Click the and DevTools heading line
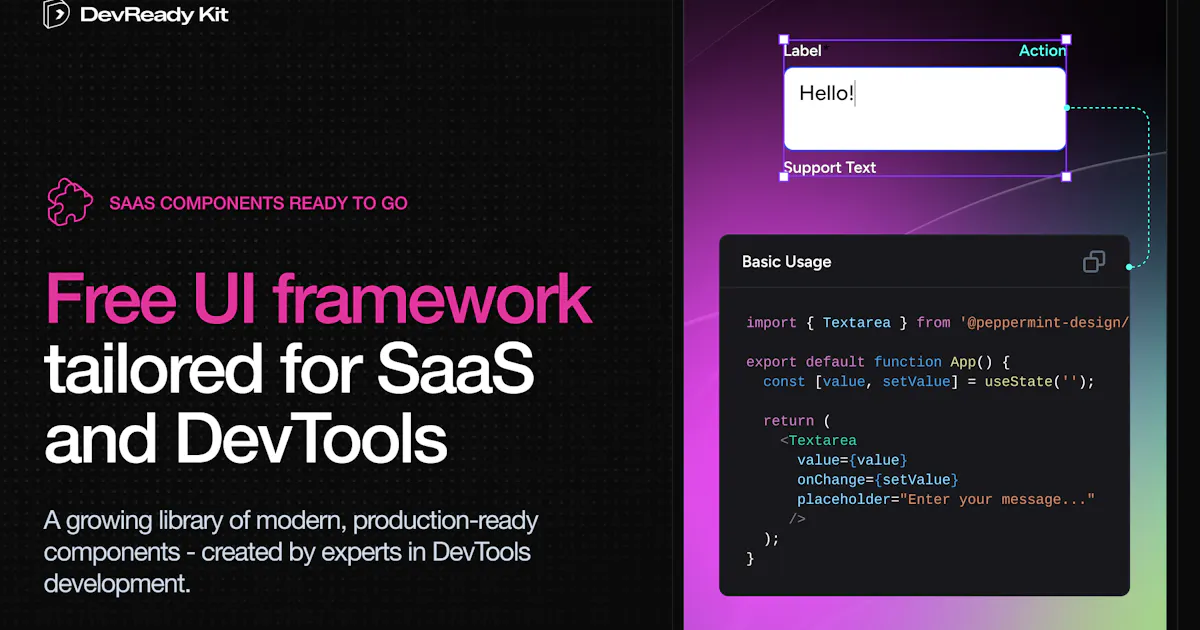Screen dimensions: 1200x630 pyautogui.click(x=246, y=438)
